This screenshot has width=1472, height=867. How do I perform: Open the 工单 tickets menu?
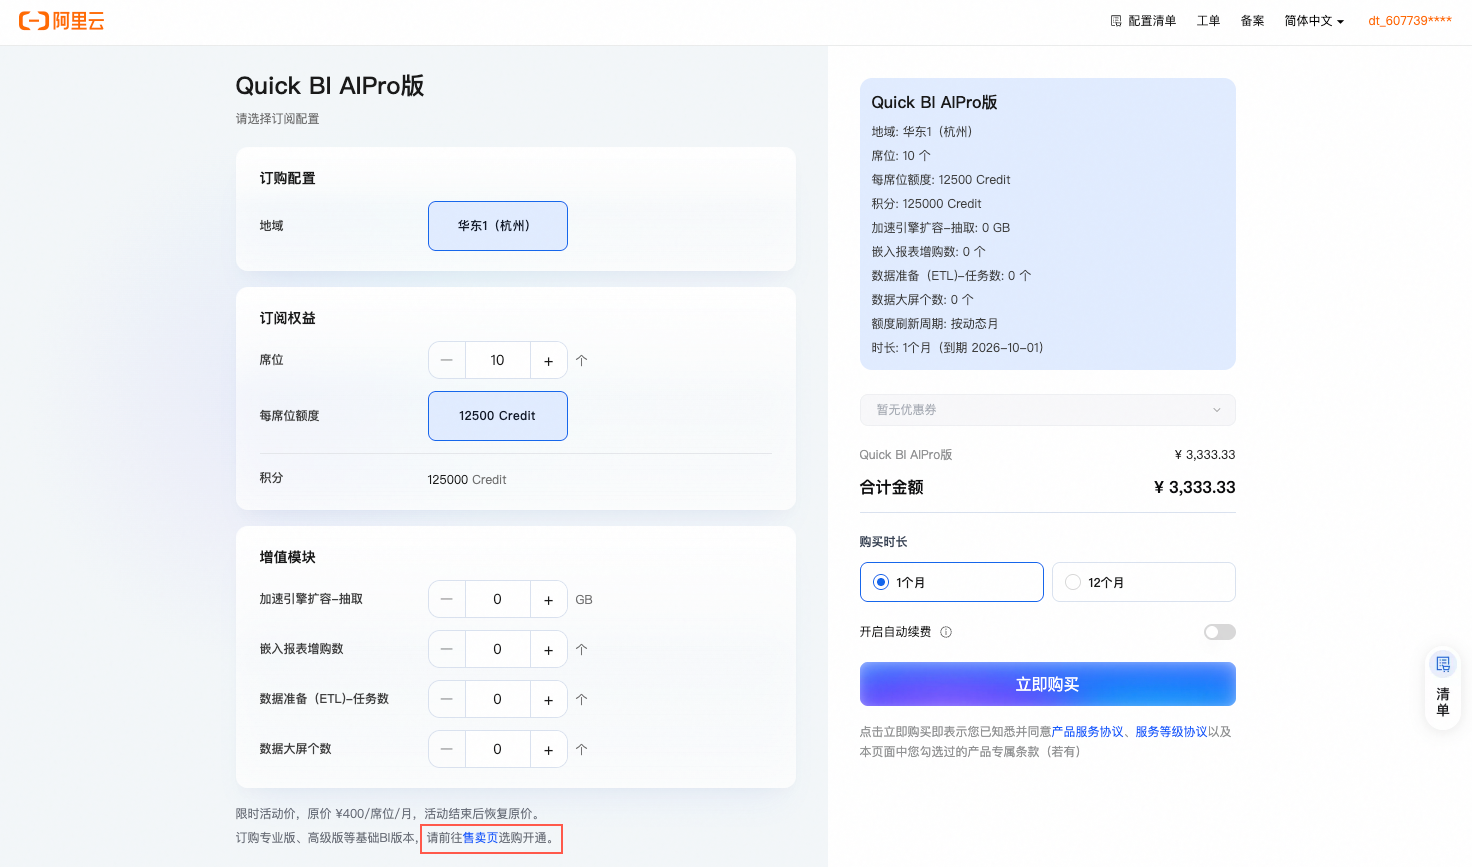1208,21
